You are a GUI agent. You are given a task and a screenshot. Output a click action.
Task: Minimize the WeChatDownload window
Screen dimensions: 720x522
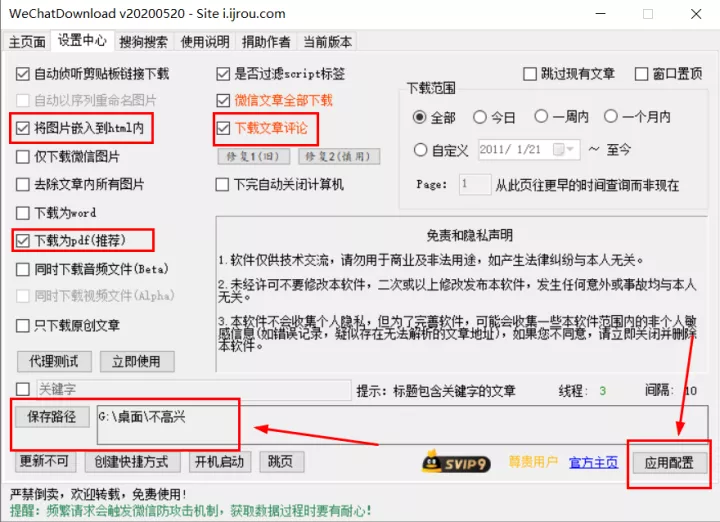pyautogui.click(x=601, y=14)
